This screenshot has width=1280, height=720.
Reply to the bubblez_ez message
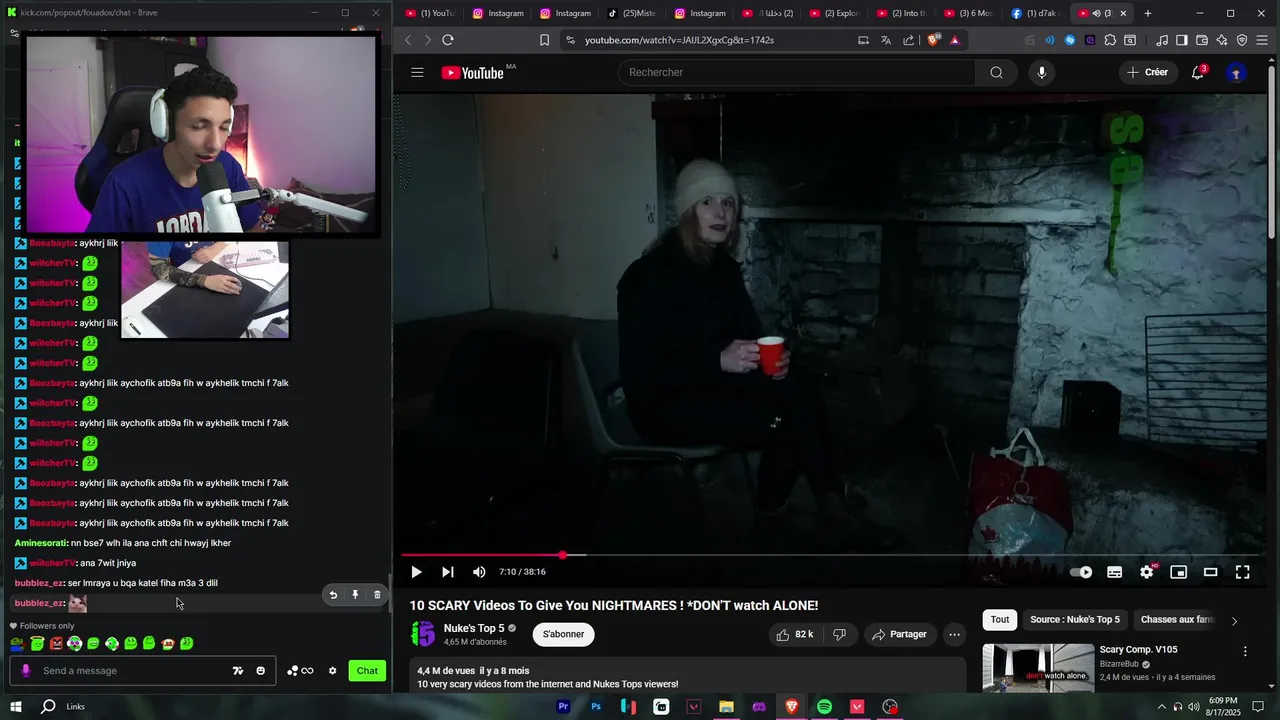tap(333, 595)
